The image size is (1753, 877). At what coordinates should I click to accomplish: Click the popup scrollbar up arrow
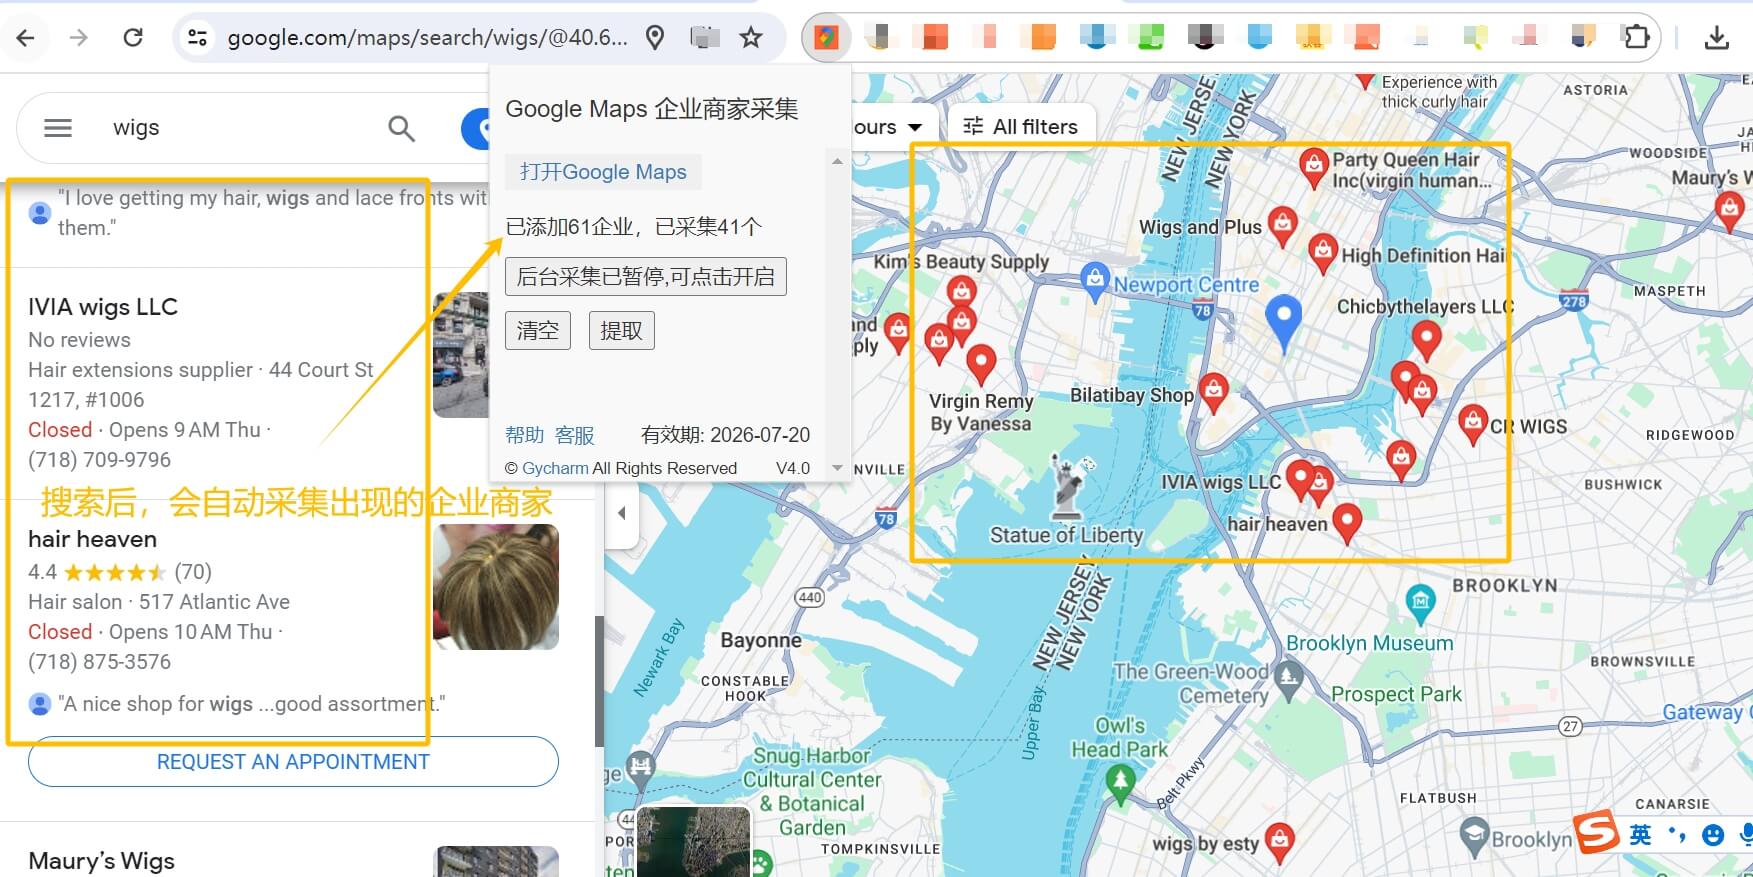coord(837,161)
